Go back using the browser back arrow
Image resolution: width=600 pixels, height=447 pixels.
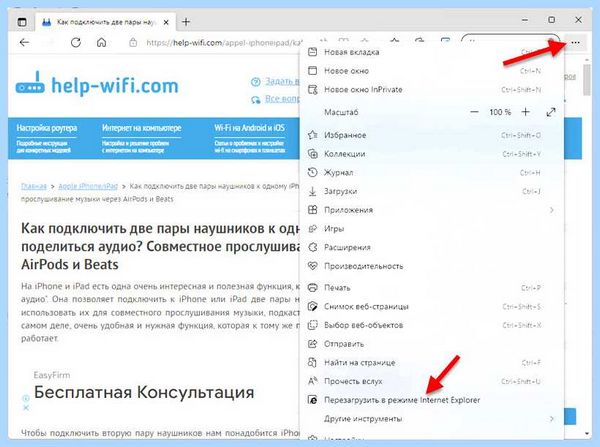pos(24,42)
